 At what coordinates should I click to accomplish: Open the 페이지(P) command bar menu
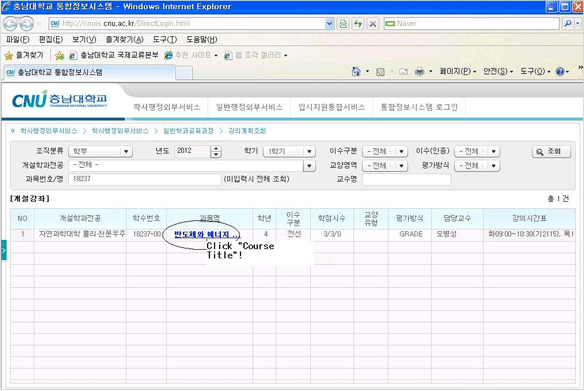[458, 71]
